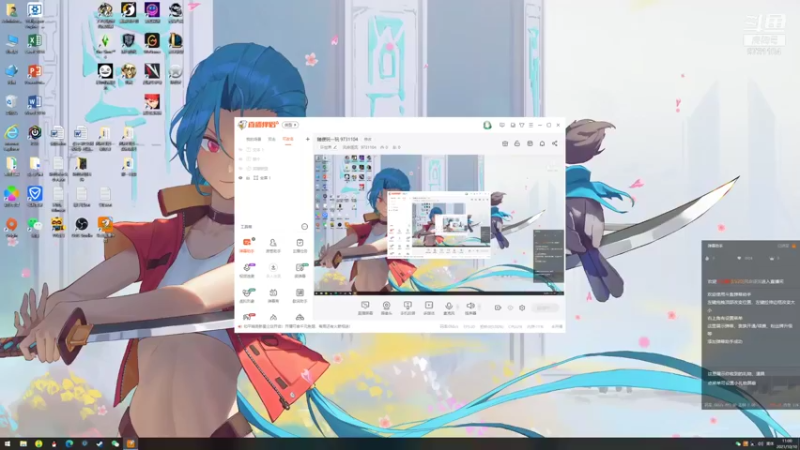
Task: Open platform dropdown beside Live Companion logo
Action: pyautogui.click(x=290, y=125)
